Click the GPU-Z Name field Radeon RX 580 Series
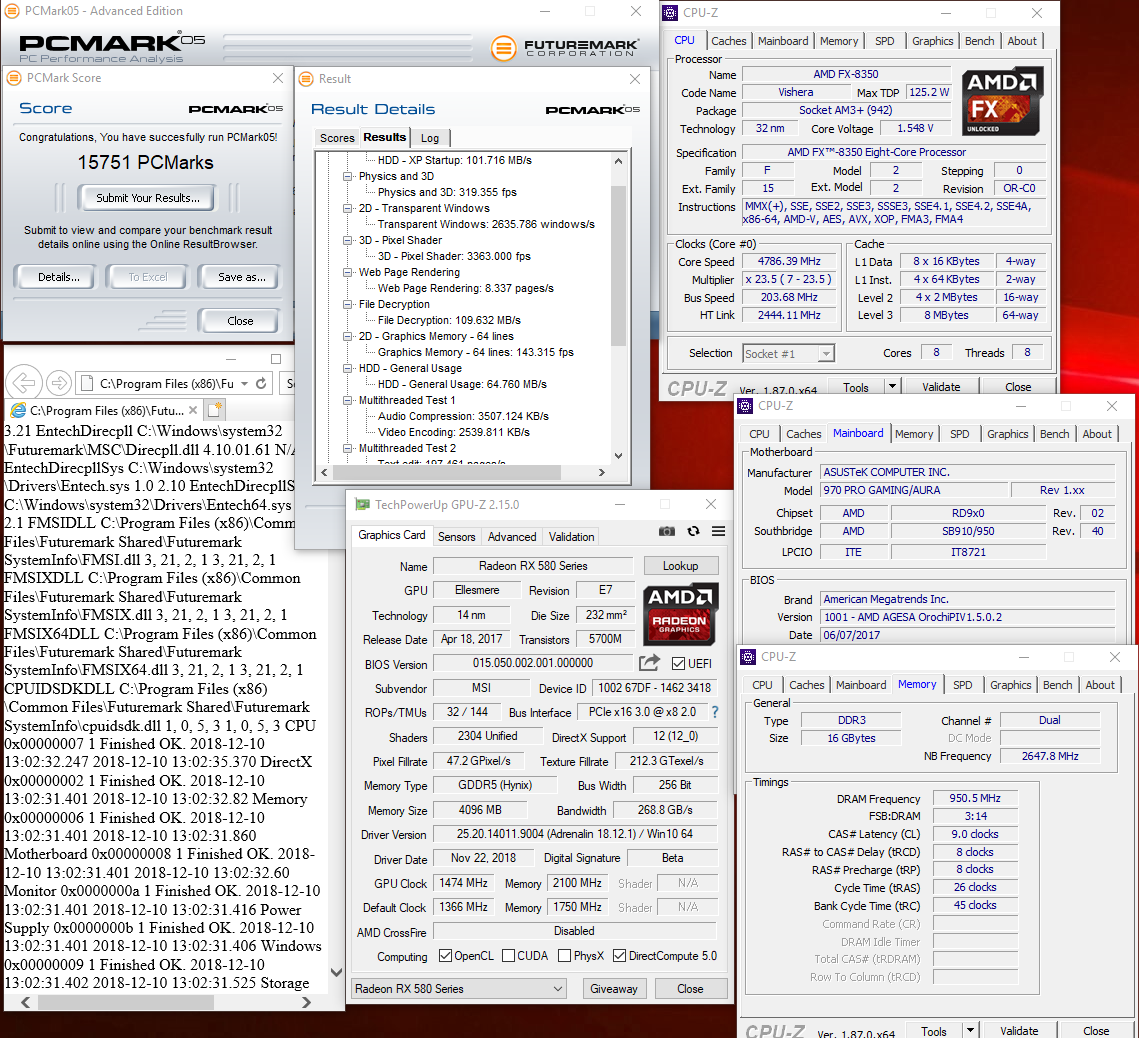This screenshot has height=1038, width=1139. 533,566
